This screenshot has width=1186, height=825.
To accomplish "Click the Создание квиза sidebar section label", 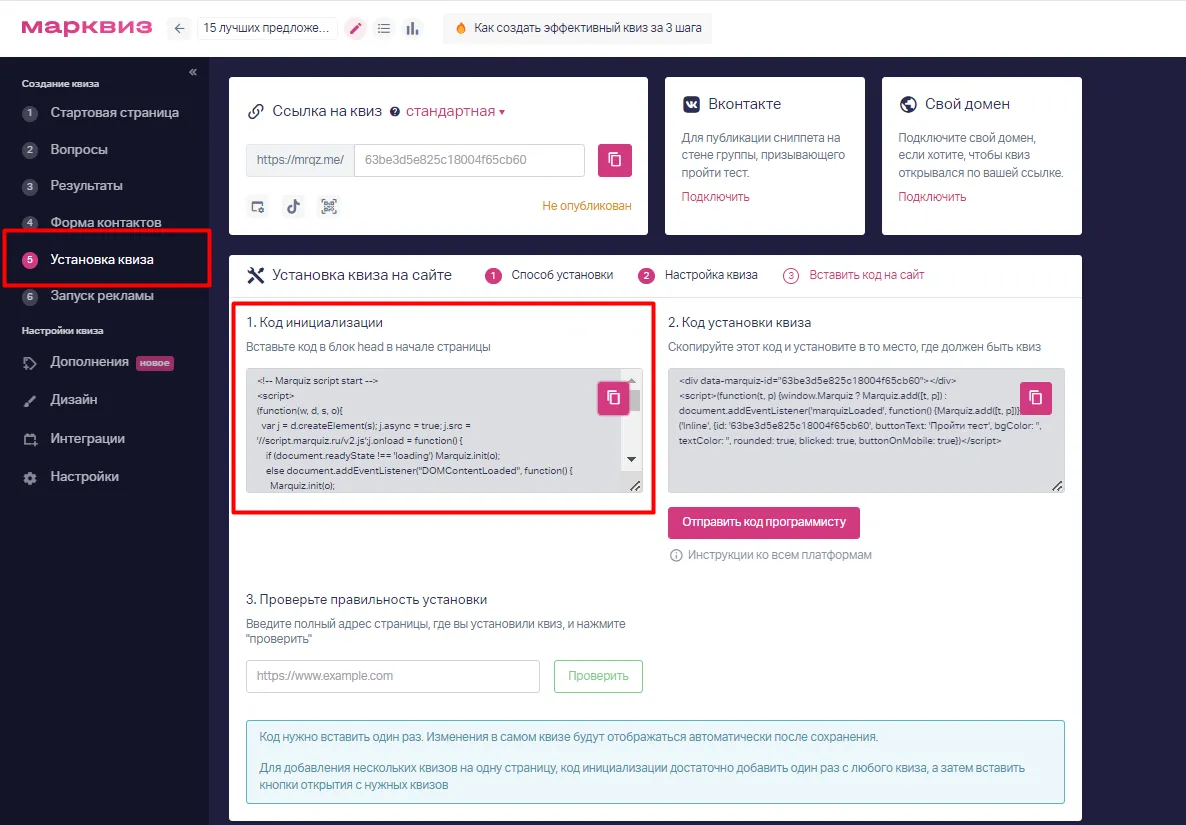I will coord(61,84).
